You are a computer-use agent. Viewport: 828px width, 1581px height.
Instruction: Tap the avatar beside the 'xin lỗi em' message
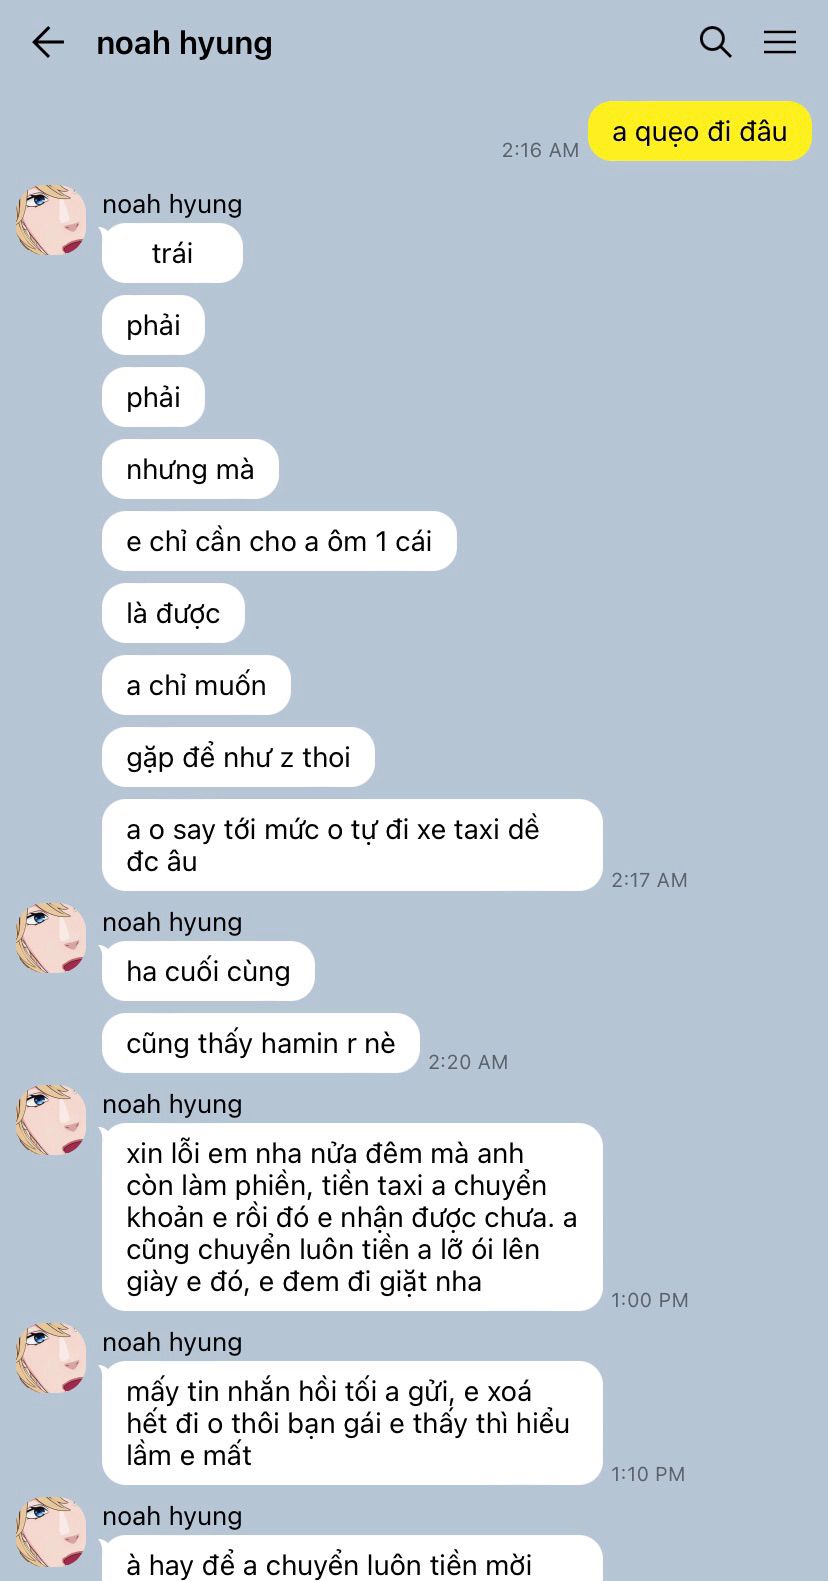click(51, 1120)
